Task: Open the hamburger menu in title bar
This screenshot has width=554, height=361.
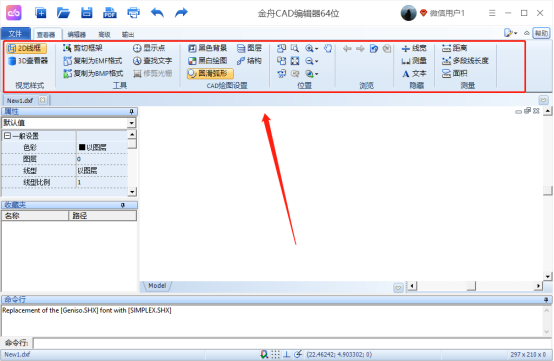Action: pyautogui.click(x=492, y=13)
